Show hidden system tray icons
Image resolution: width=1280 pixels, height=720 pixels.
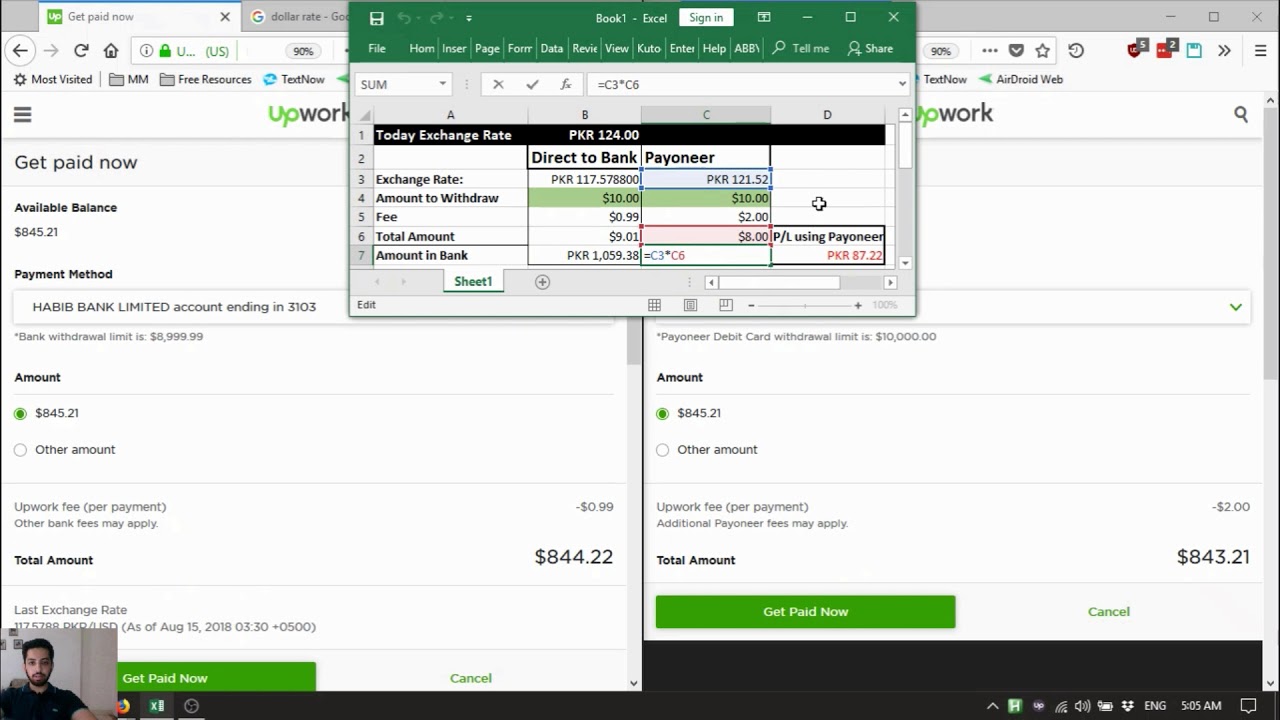click(x=992, y=706)
